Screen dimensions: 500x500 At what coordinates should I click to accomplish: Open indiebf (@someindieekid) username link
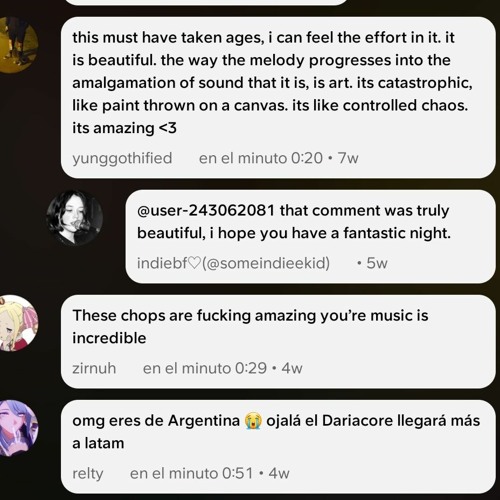click(x=233, y=263)
